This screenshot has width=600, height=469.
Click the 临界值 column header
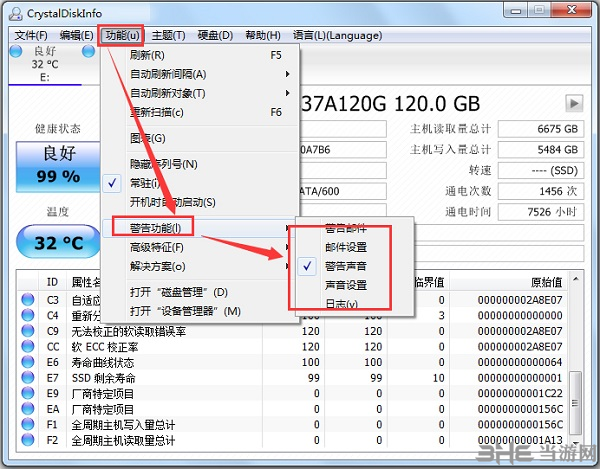pyautogui.click(x=429, y=282)
